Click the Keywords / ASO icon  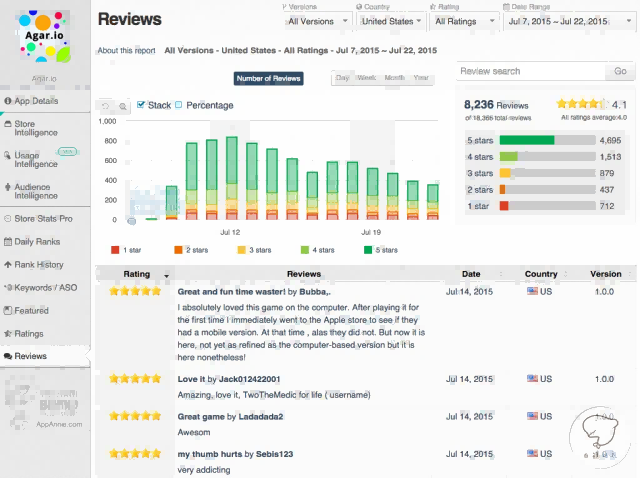(8, 287)
